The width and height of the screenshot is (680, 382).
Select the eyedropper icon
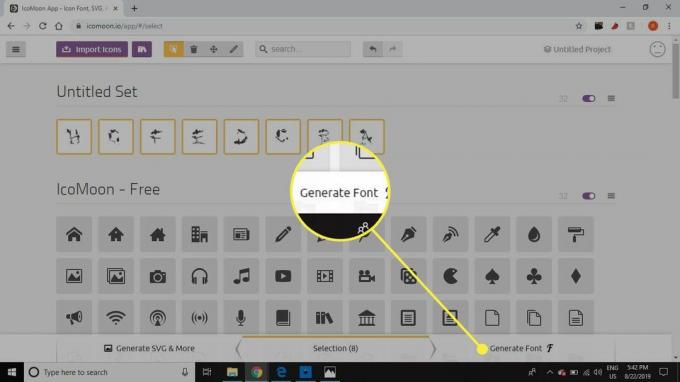492,235
